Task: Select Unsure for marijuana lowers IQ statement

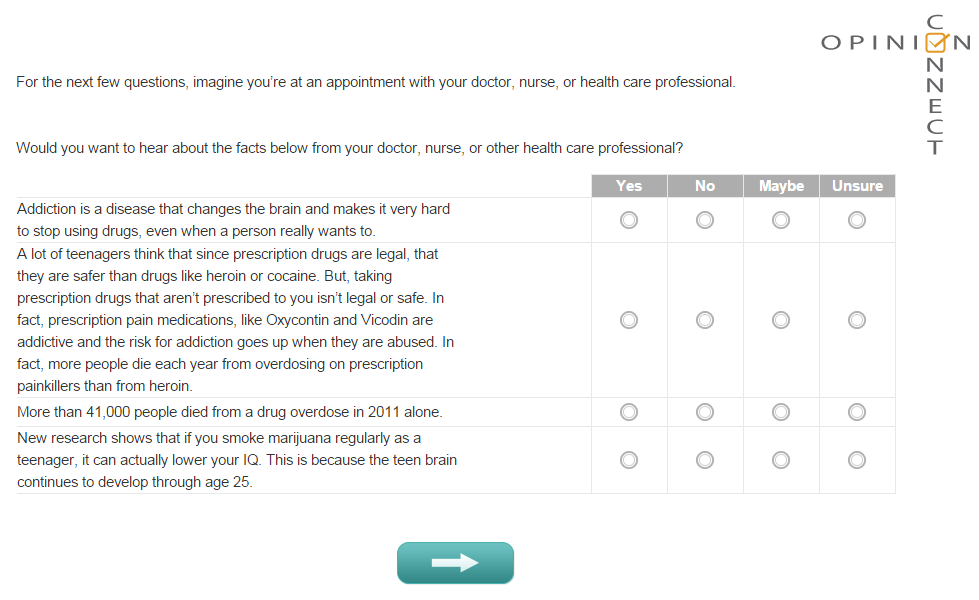Action: point(857,460)
